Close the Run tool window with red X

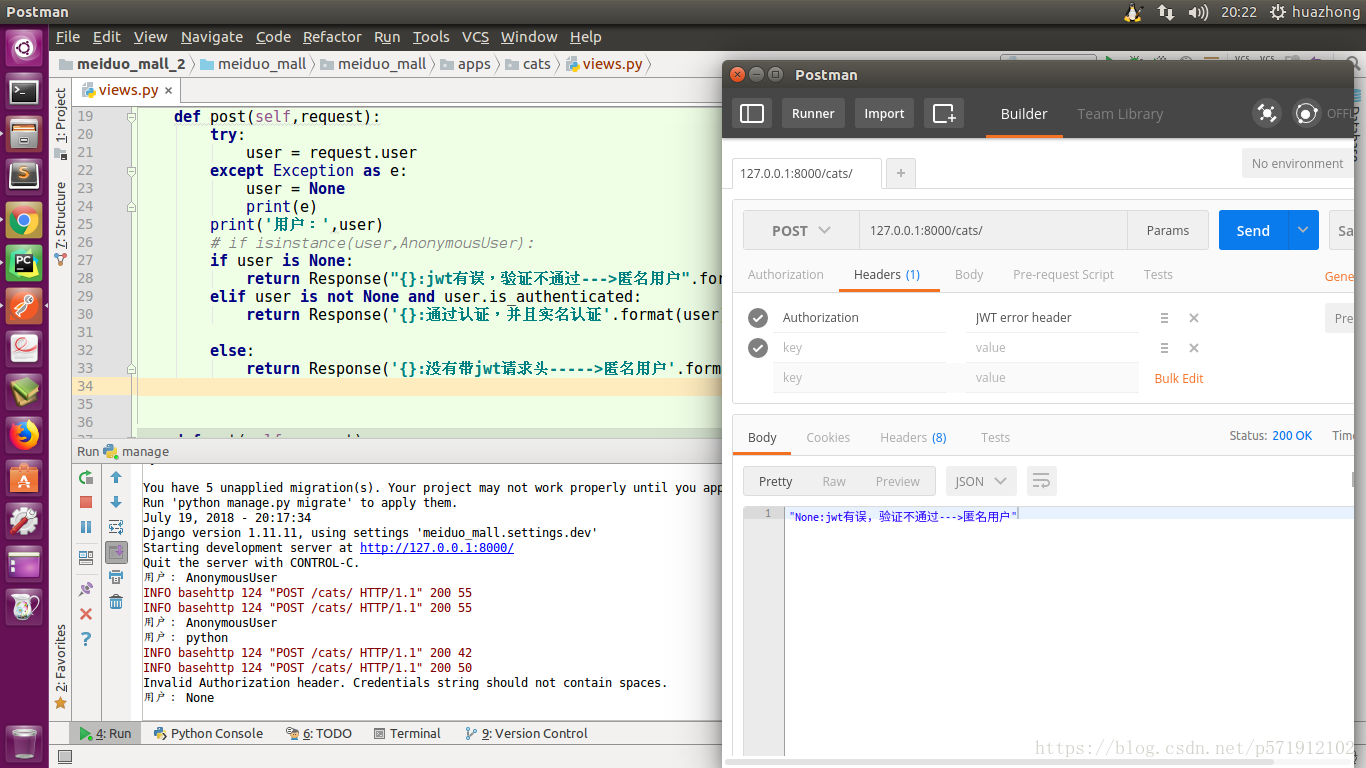point(86,614)
